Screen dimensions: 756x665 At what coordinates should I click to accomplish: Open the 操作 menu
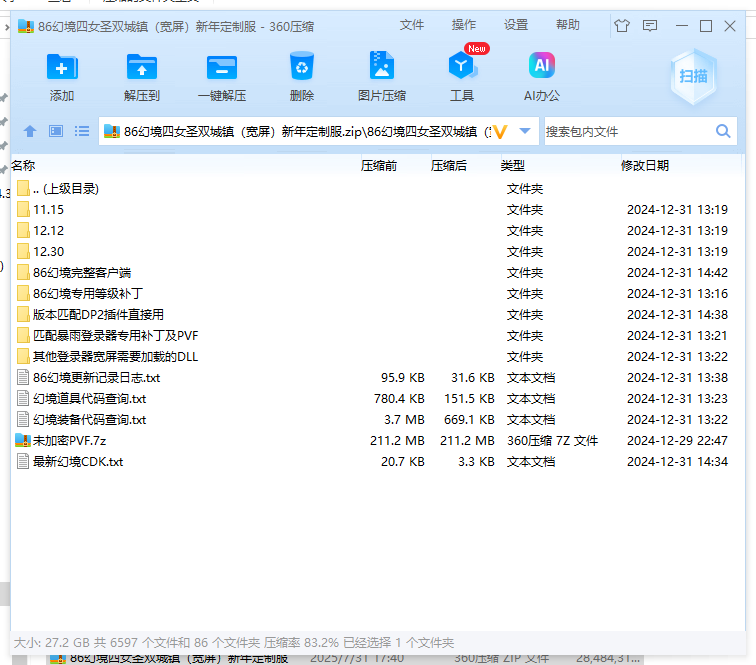point(464,25)
